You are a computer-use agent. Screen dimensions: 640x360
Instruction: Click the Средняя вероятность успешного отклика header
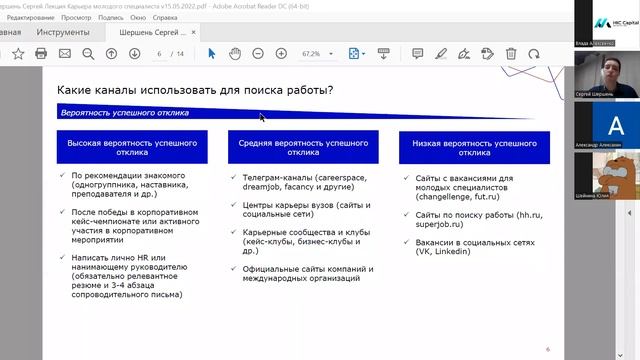coord(303,147)
